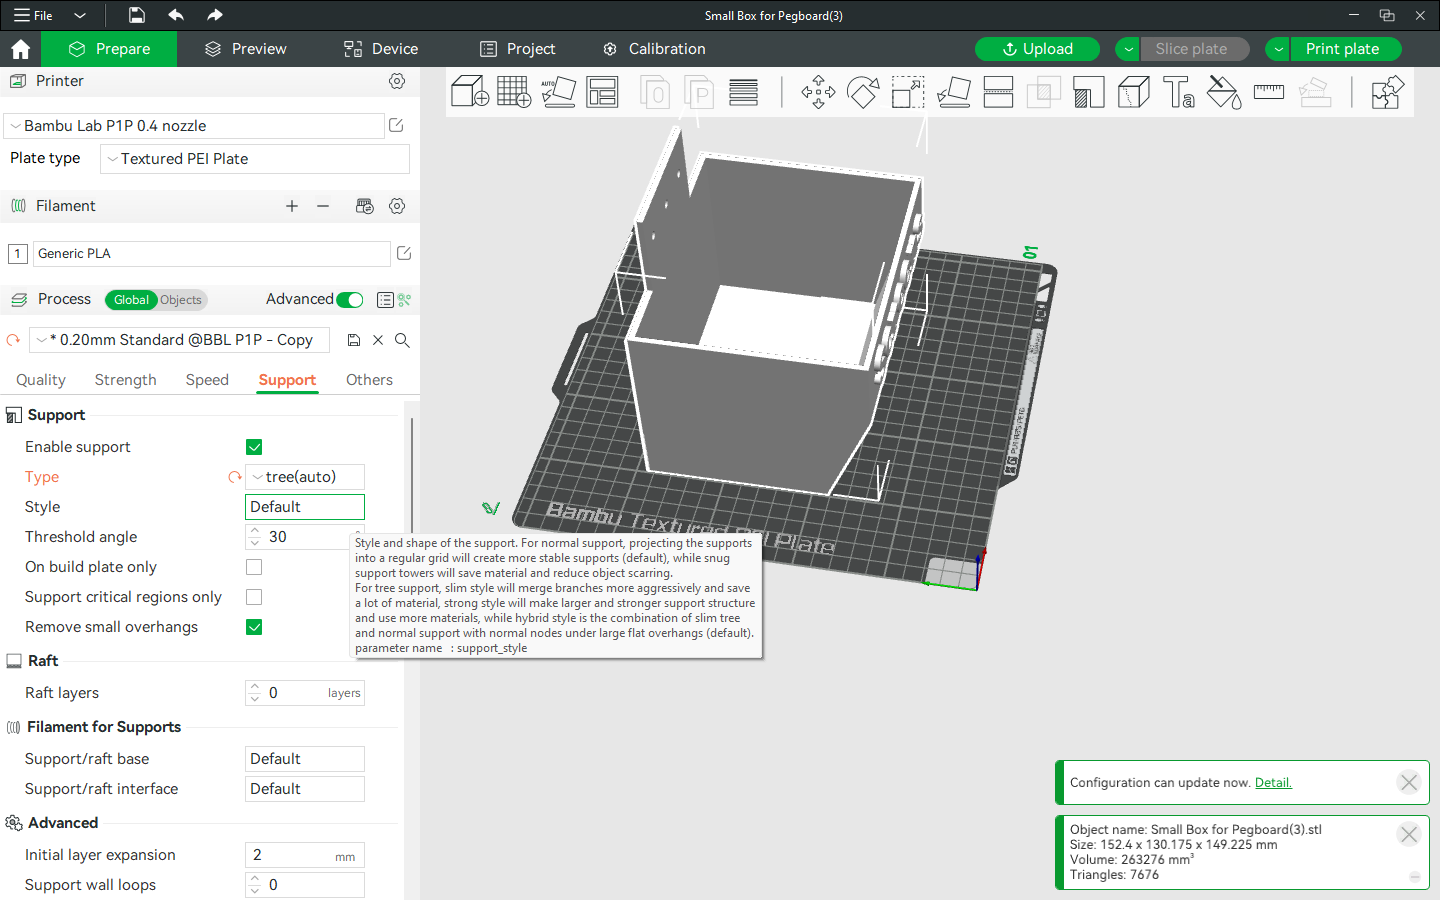1440x900 pixels.
Task: Open the Preview tab
Action: coord(245,49)
